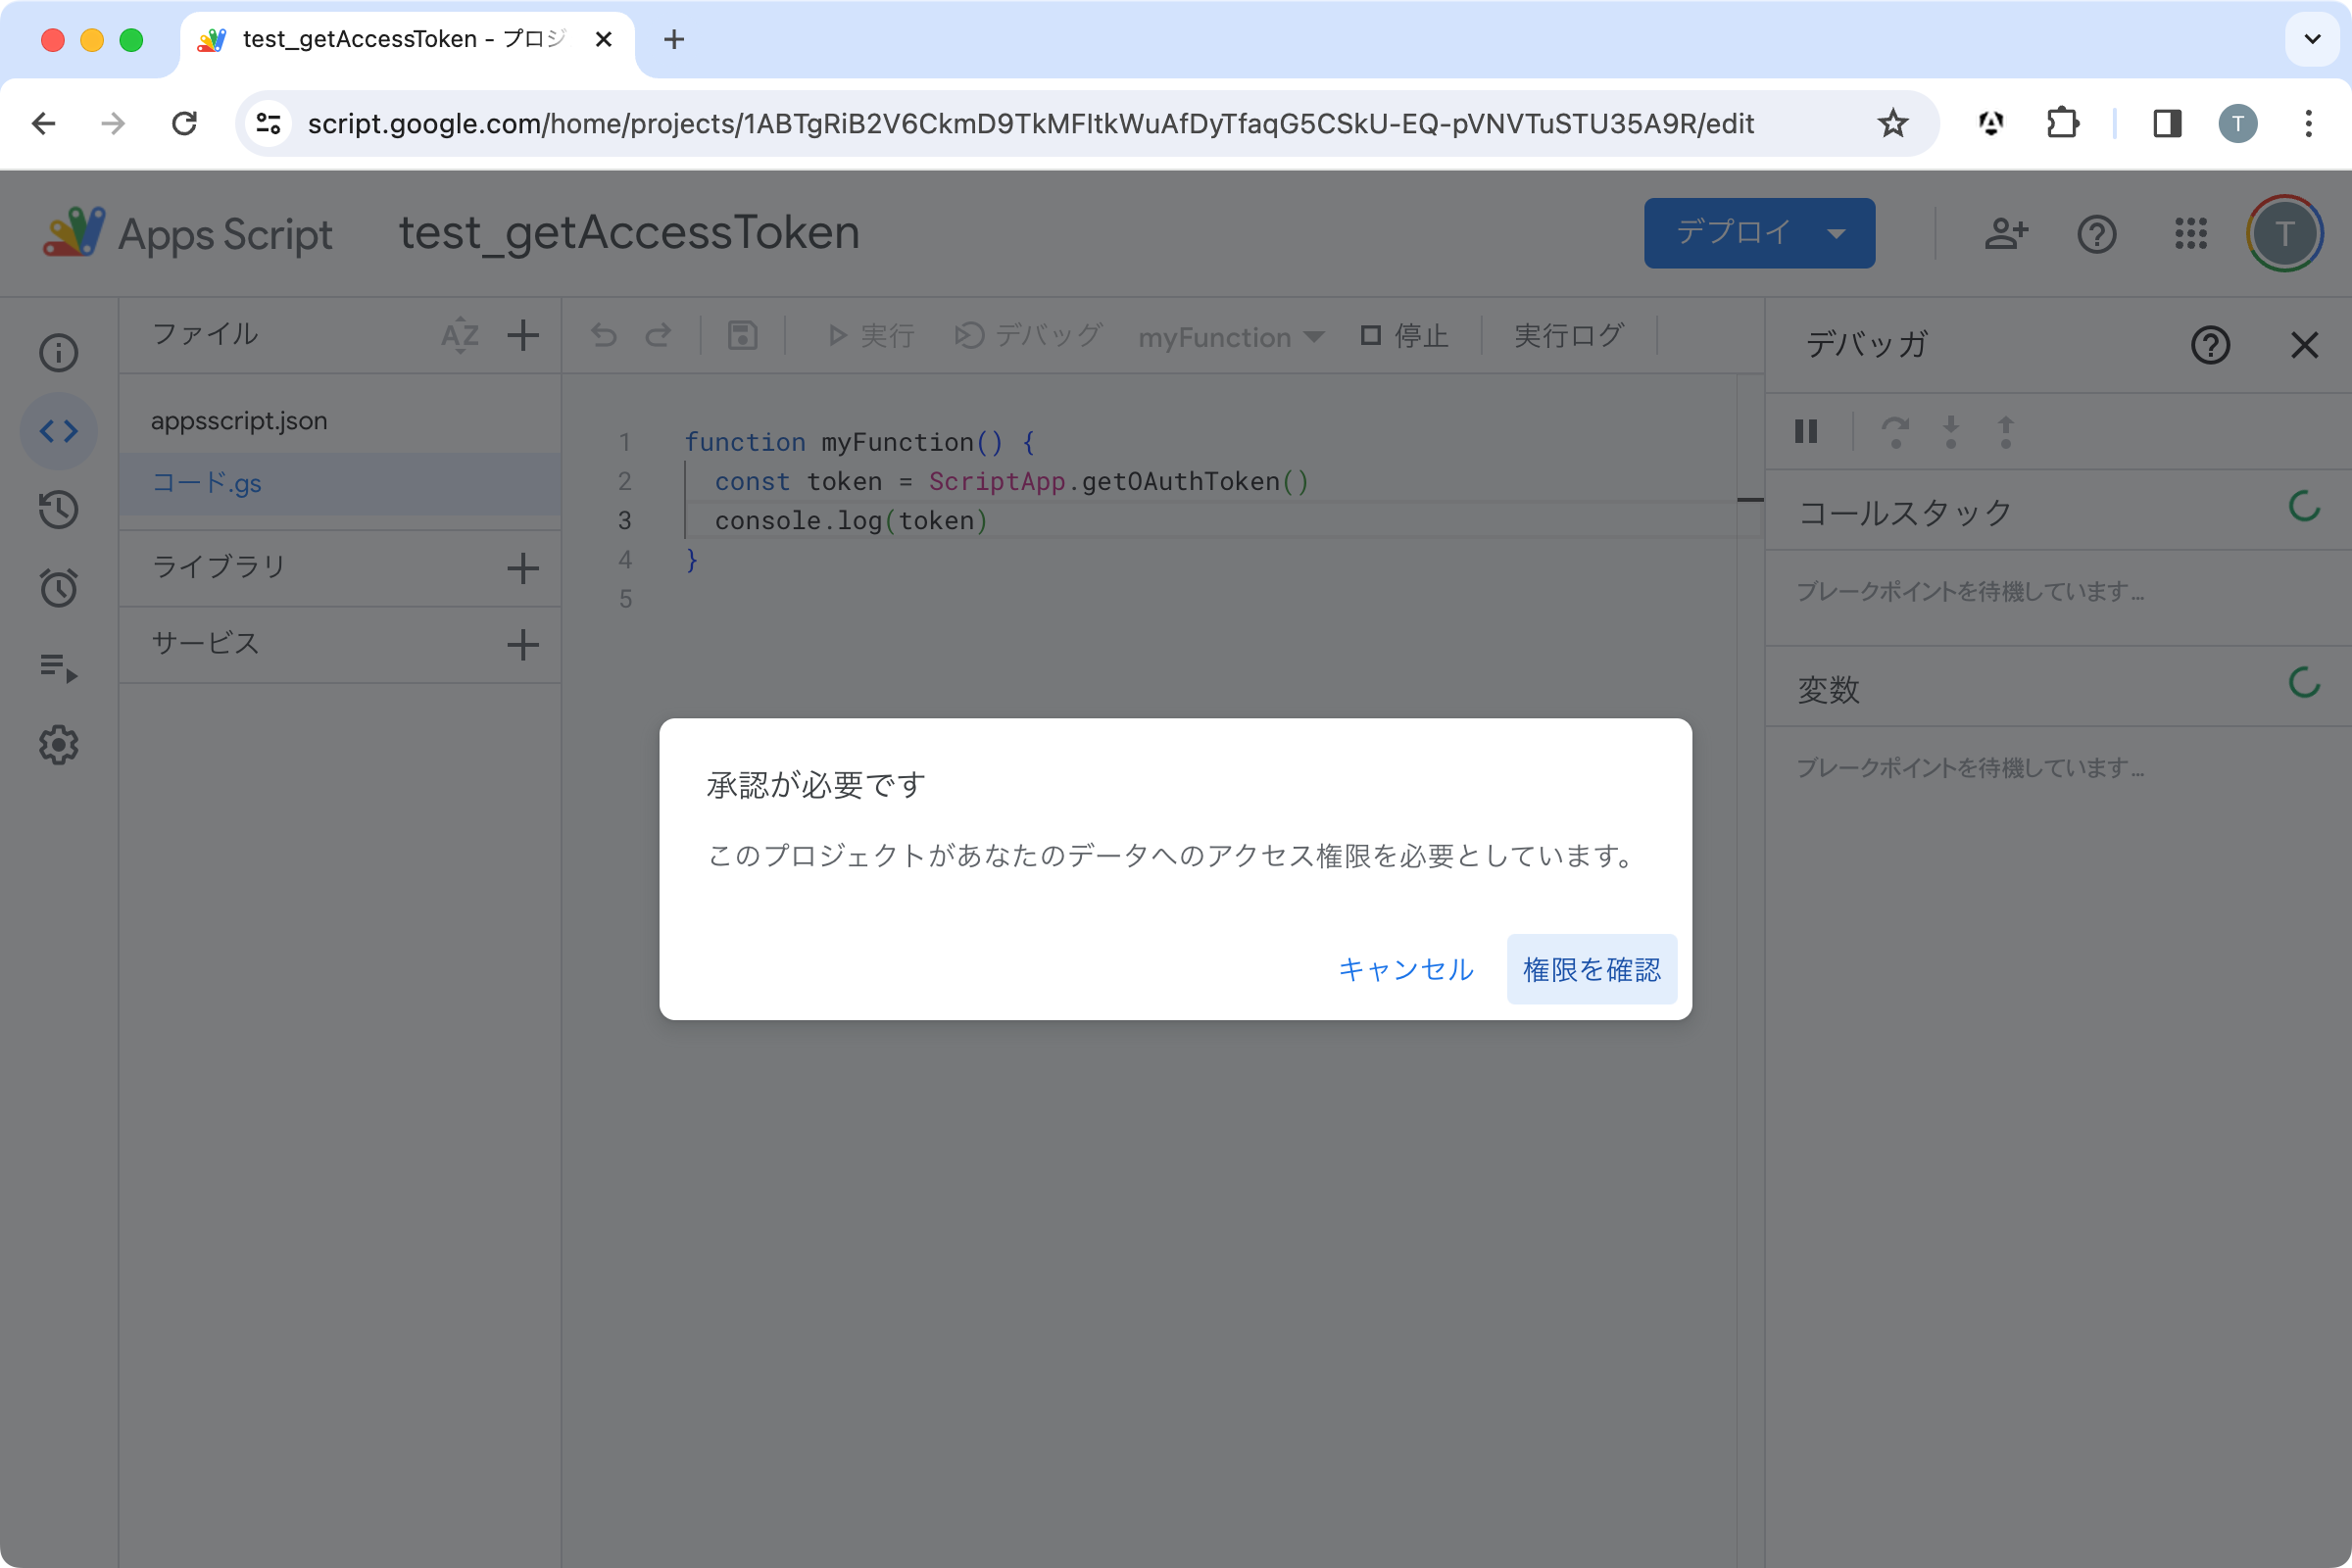Open Google apps grid icon
The image size is (2352, 1568).
[2190, 233]
